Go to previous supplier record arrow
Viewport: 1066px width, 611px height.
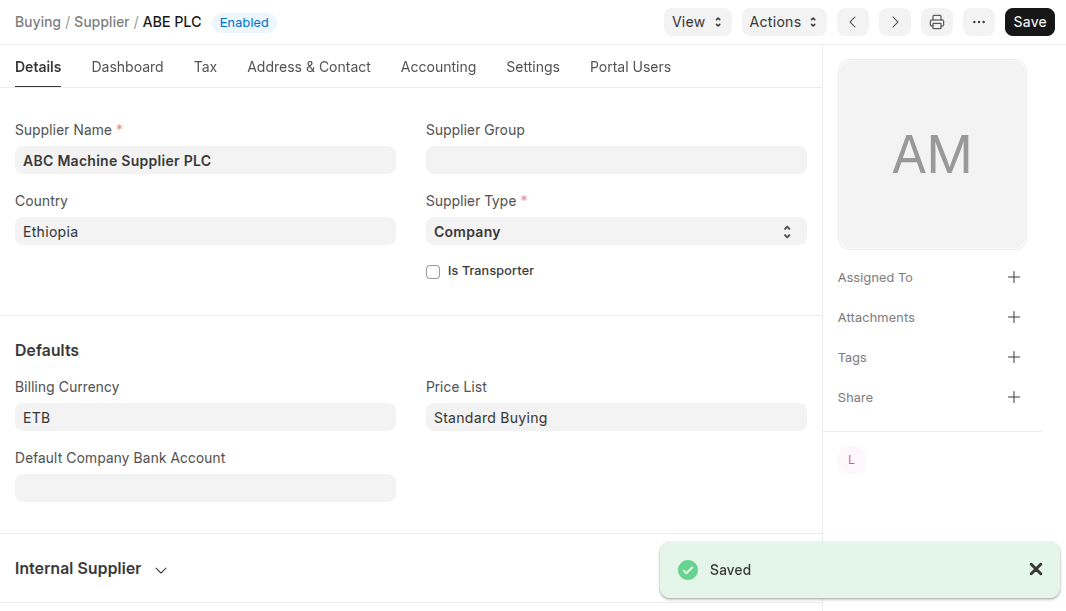click(x=852, y=22)
